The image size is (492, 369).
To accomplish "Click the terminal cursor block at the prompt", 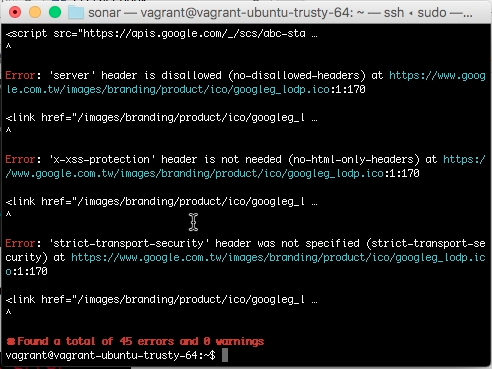I will pos(225,355).
